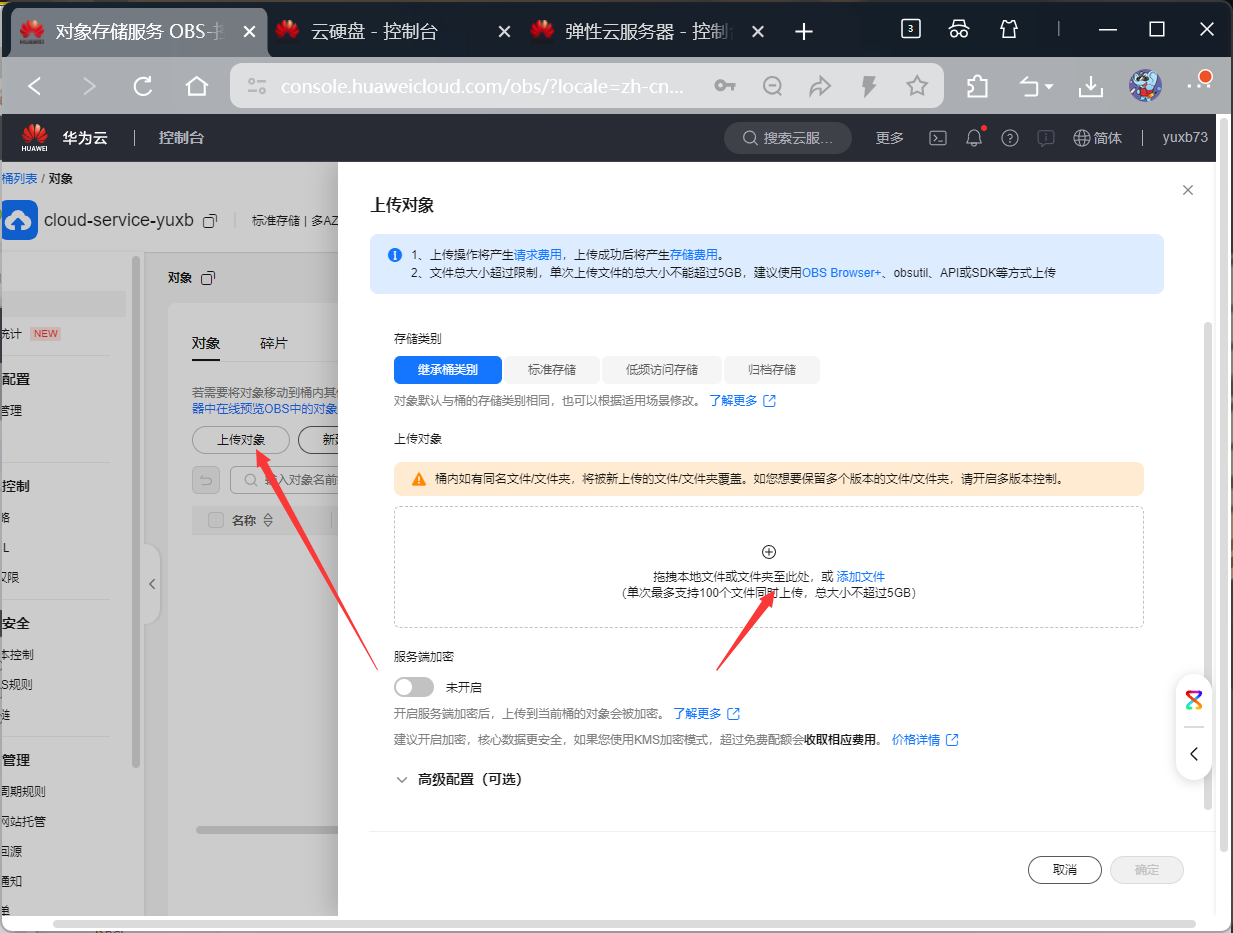
Task: Open the extensions puzzle icon
Action: 977,87
